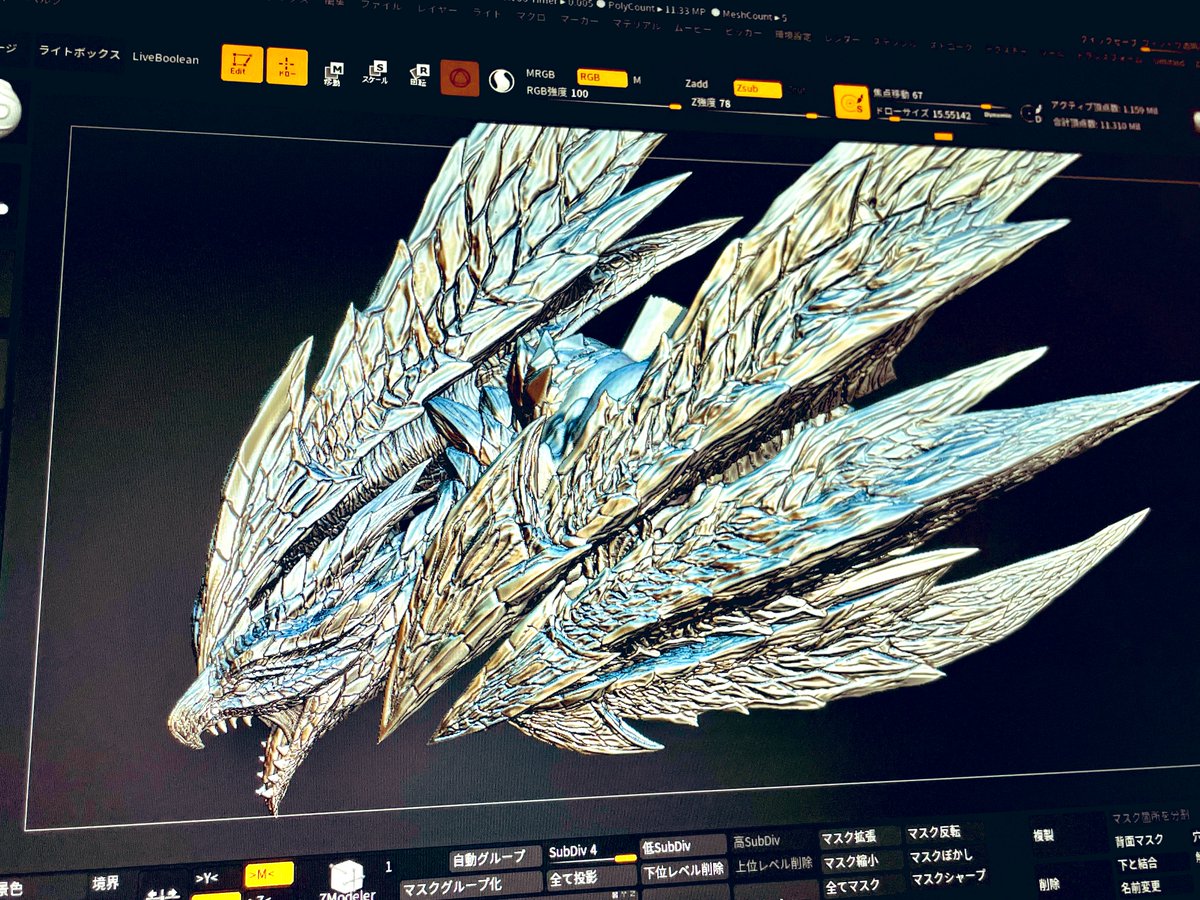Toggle the M material channel
Viewport: 1200px width, 900px height.
click(x=637, y=80)
